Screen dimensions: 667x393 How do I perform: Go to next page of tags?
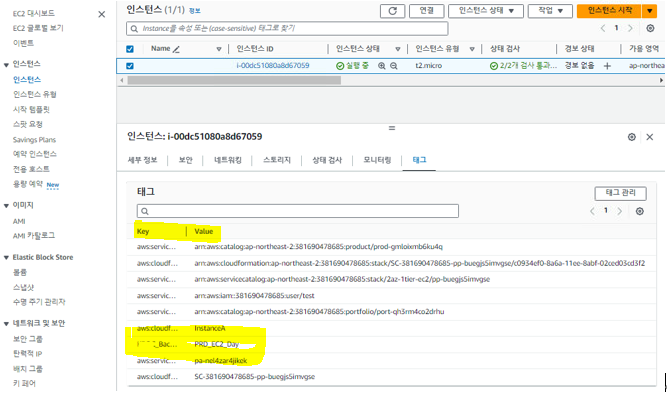[620, 211]
